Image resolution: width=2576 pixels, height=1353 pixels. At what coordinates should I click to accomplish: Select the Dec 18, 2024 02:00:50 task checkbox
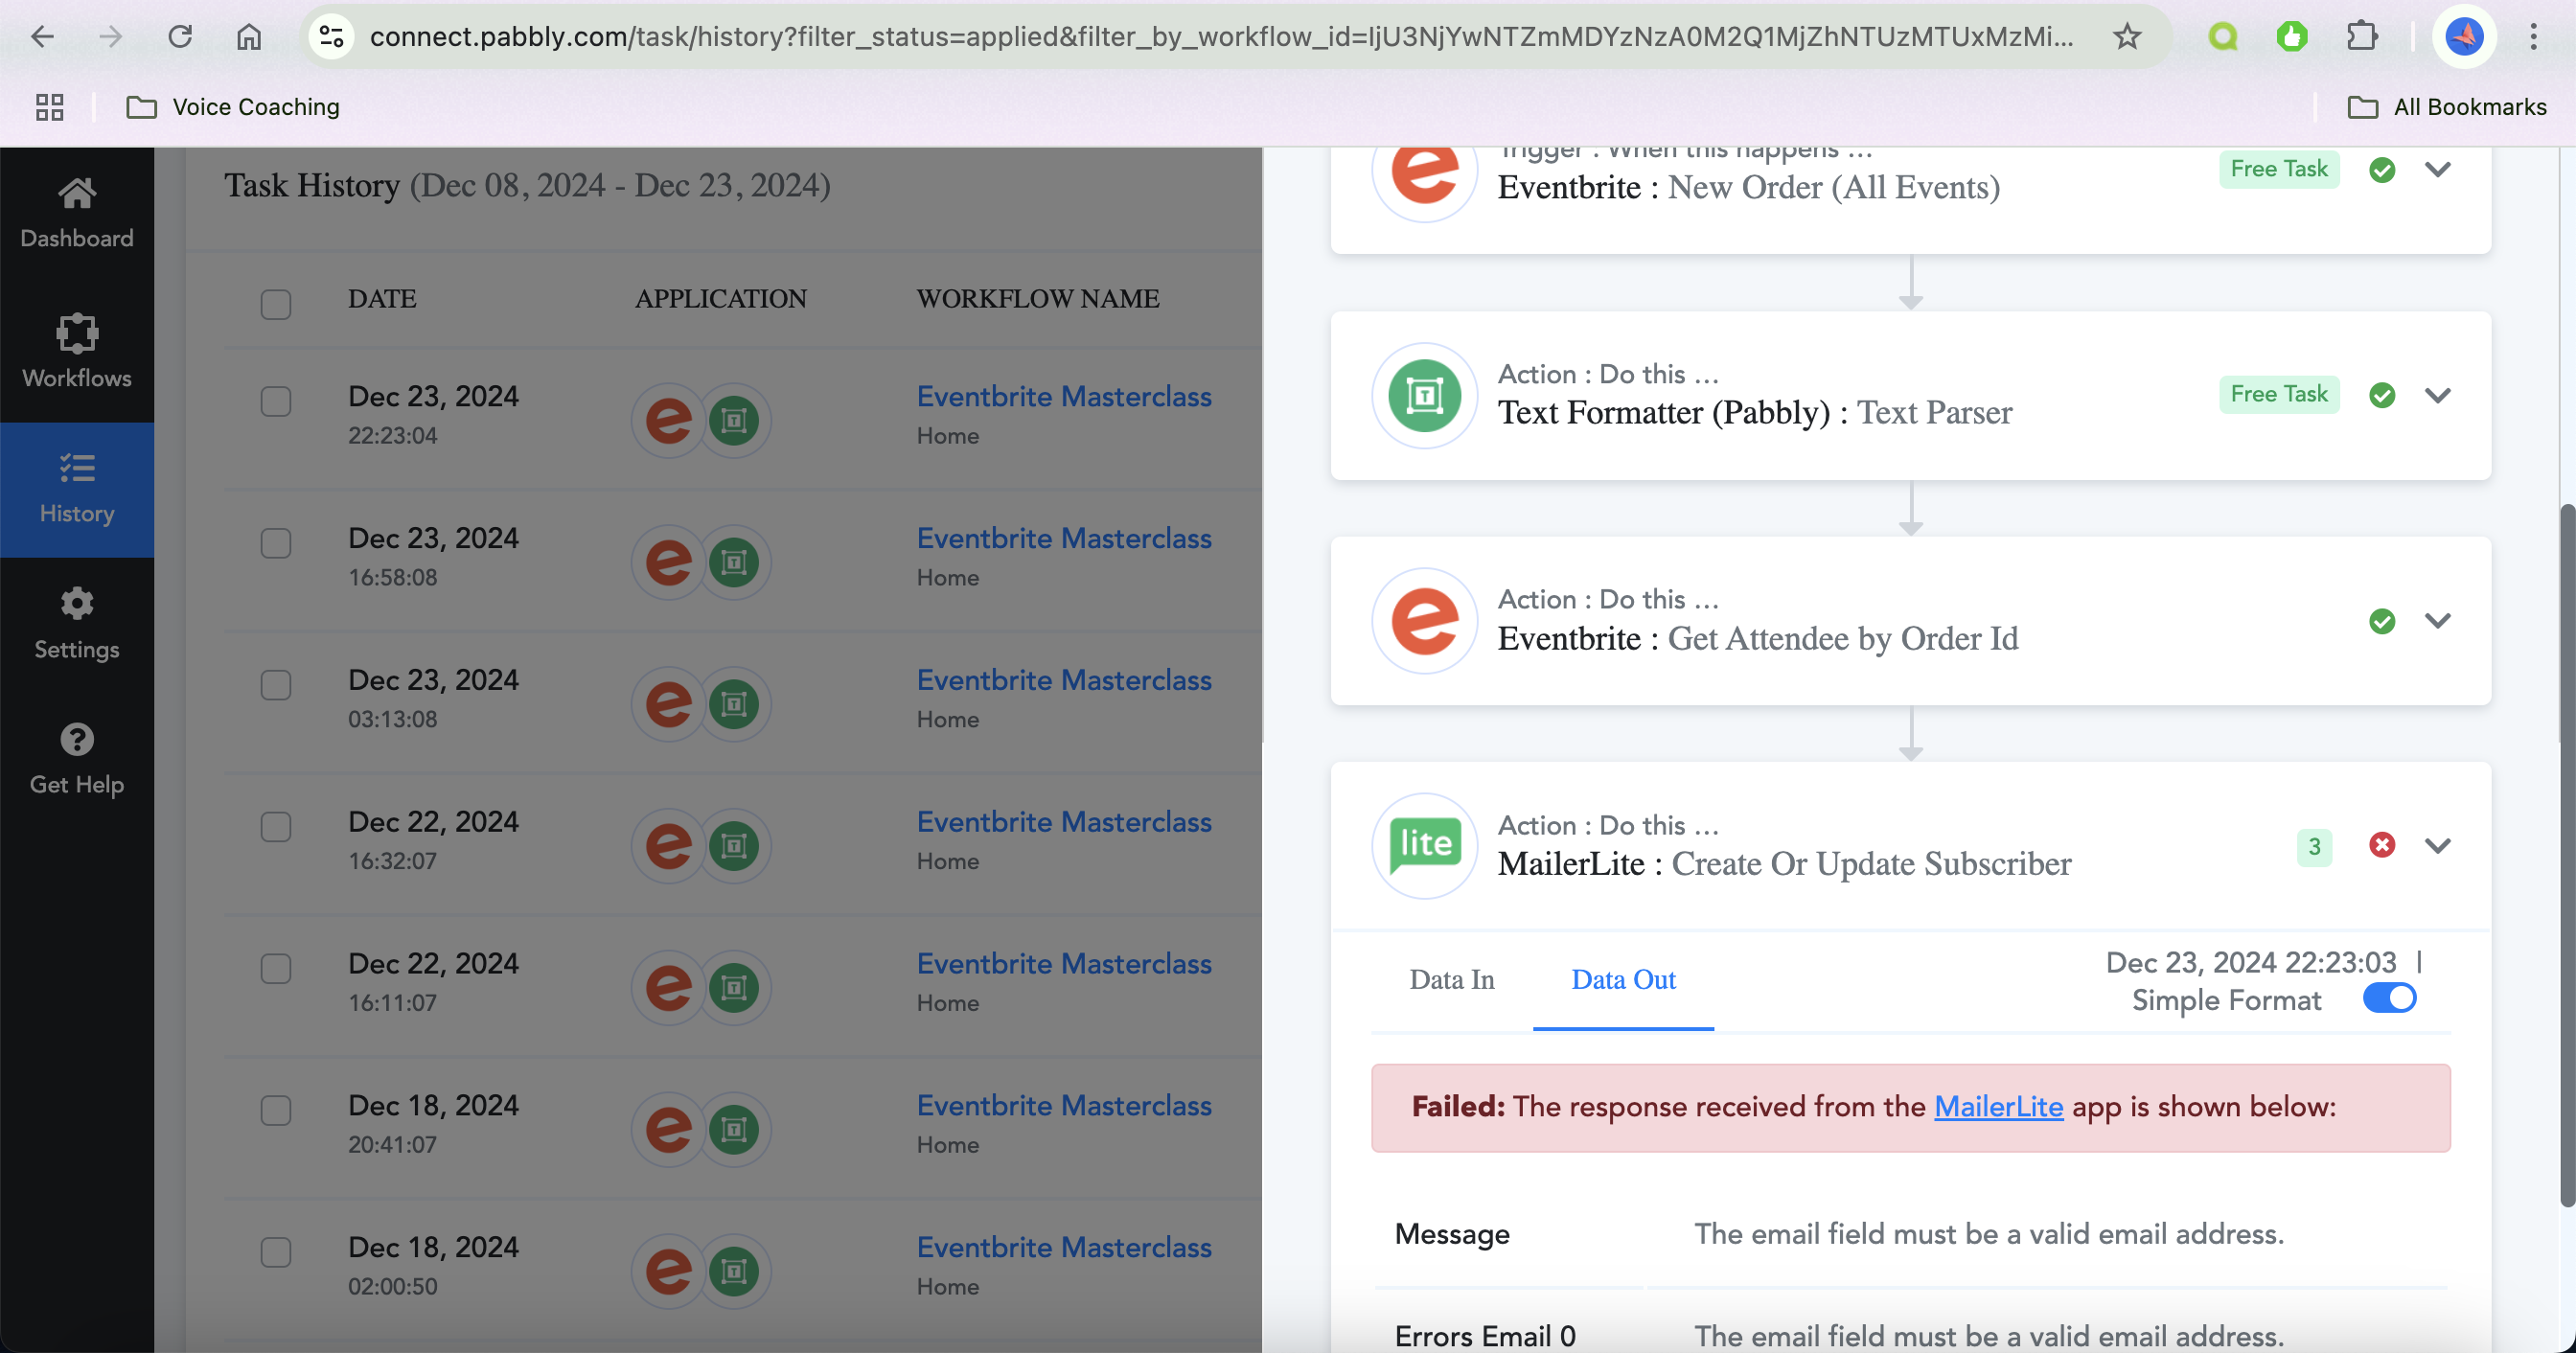pyautogui.click(x=276, y=1253)
